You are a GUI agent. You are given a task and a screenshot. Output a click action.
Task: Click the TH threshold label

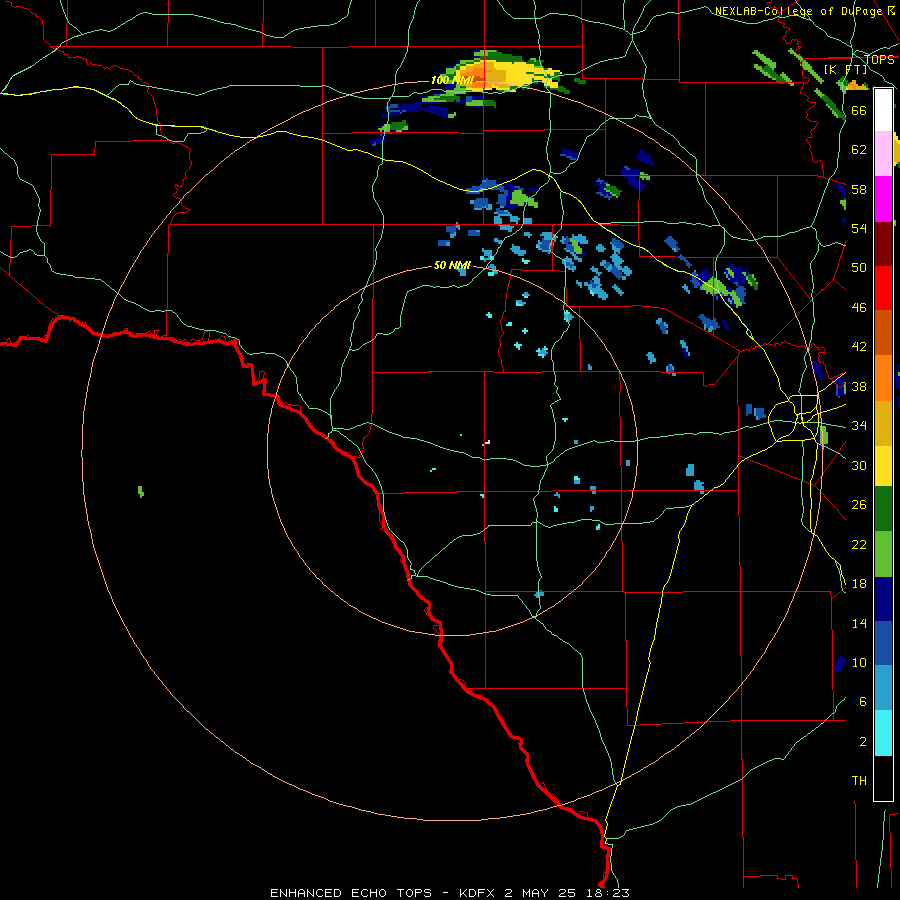pos(859,781)
